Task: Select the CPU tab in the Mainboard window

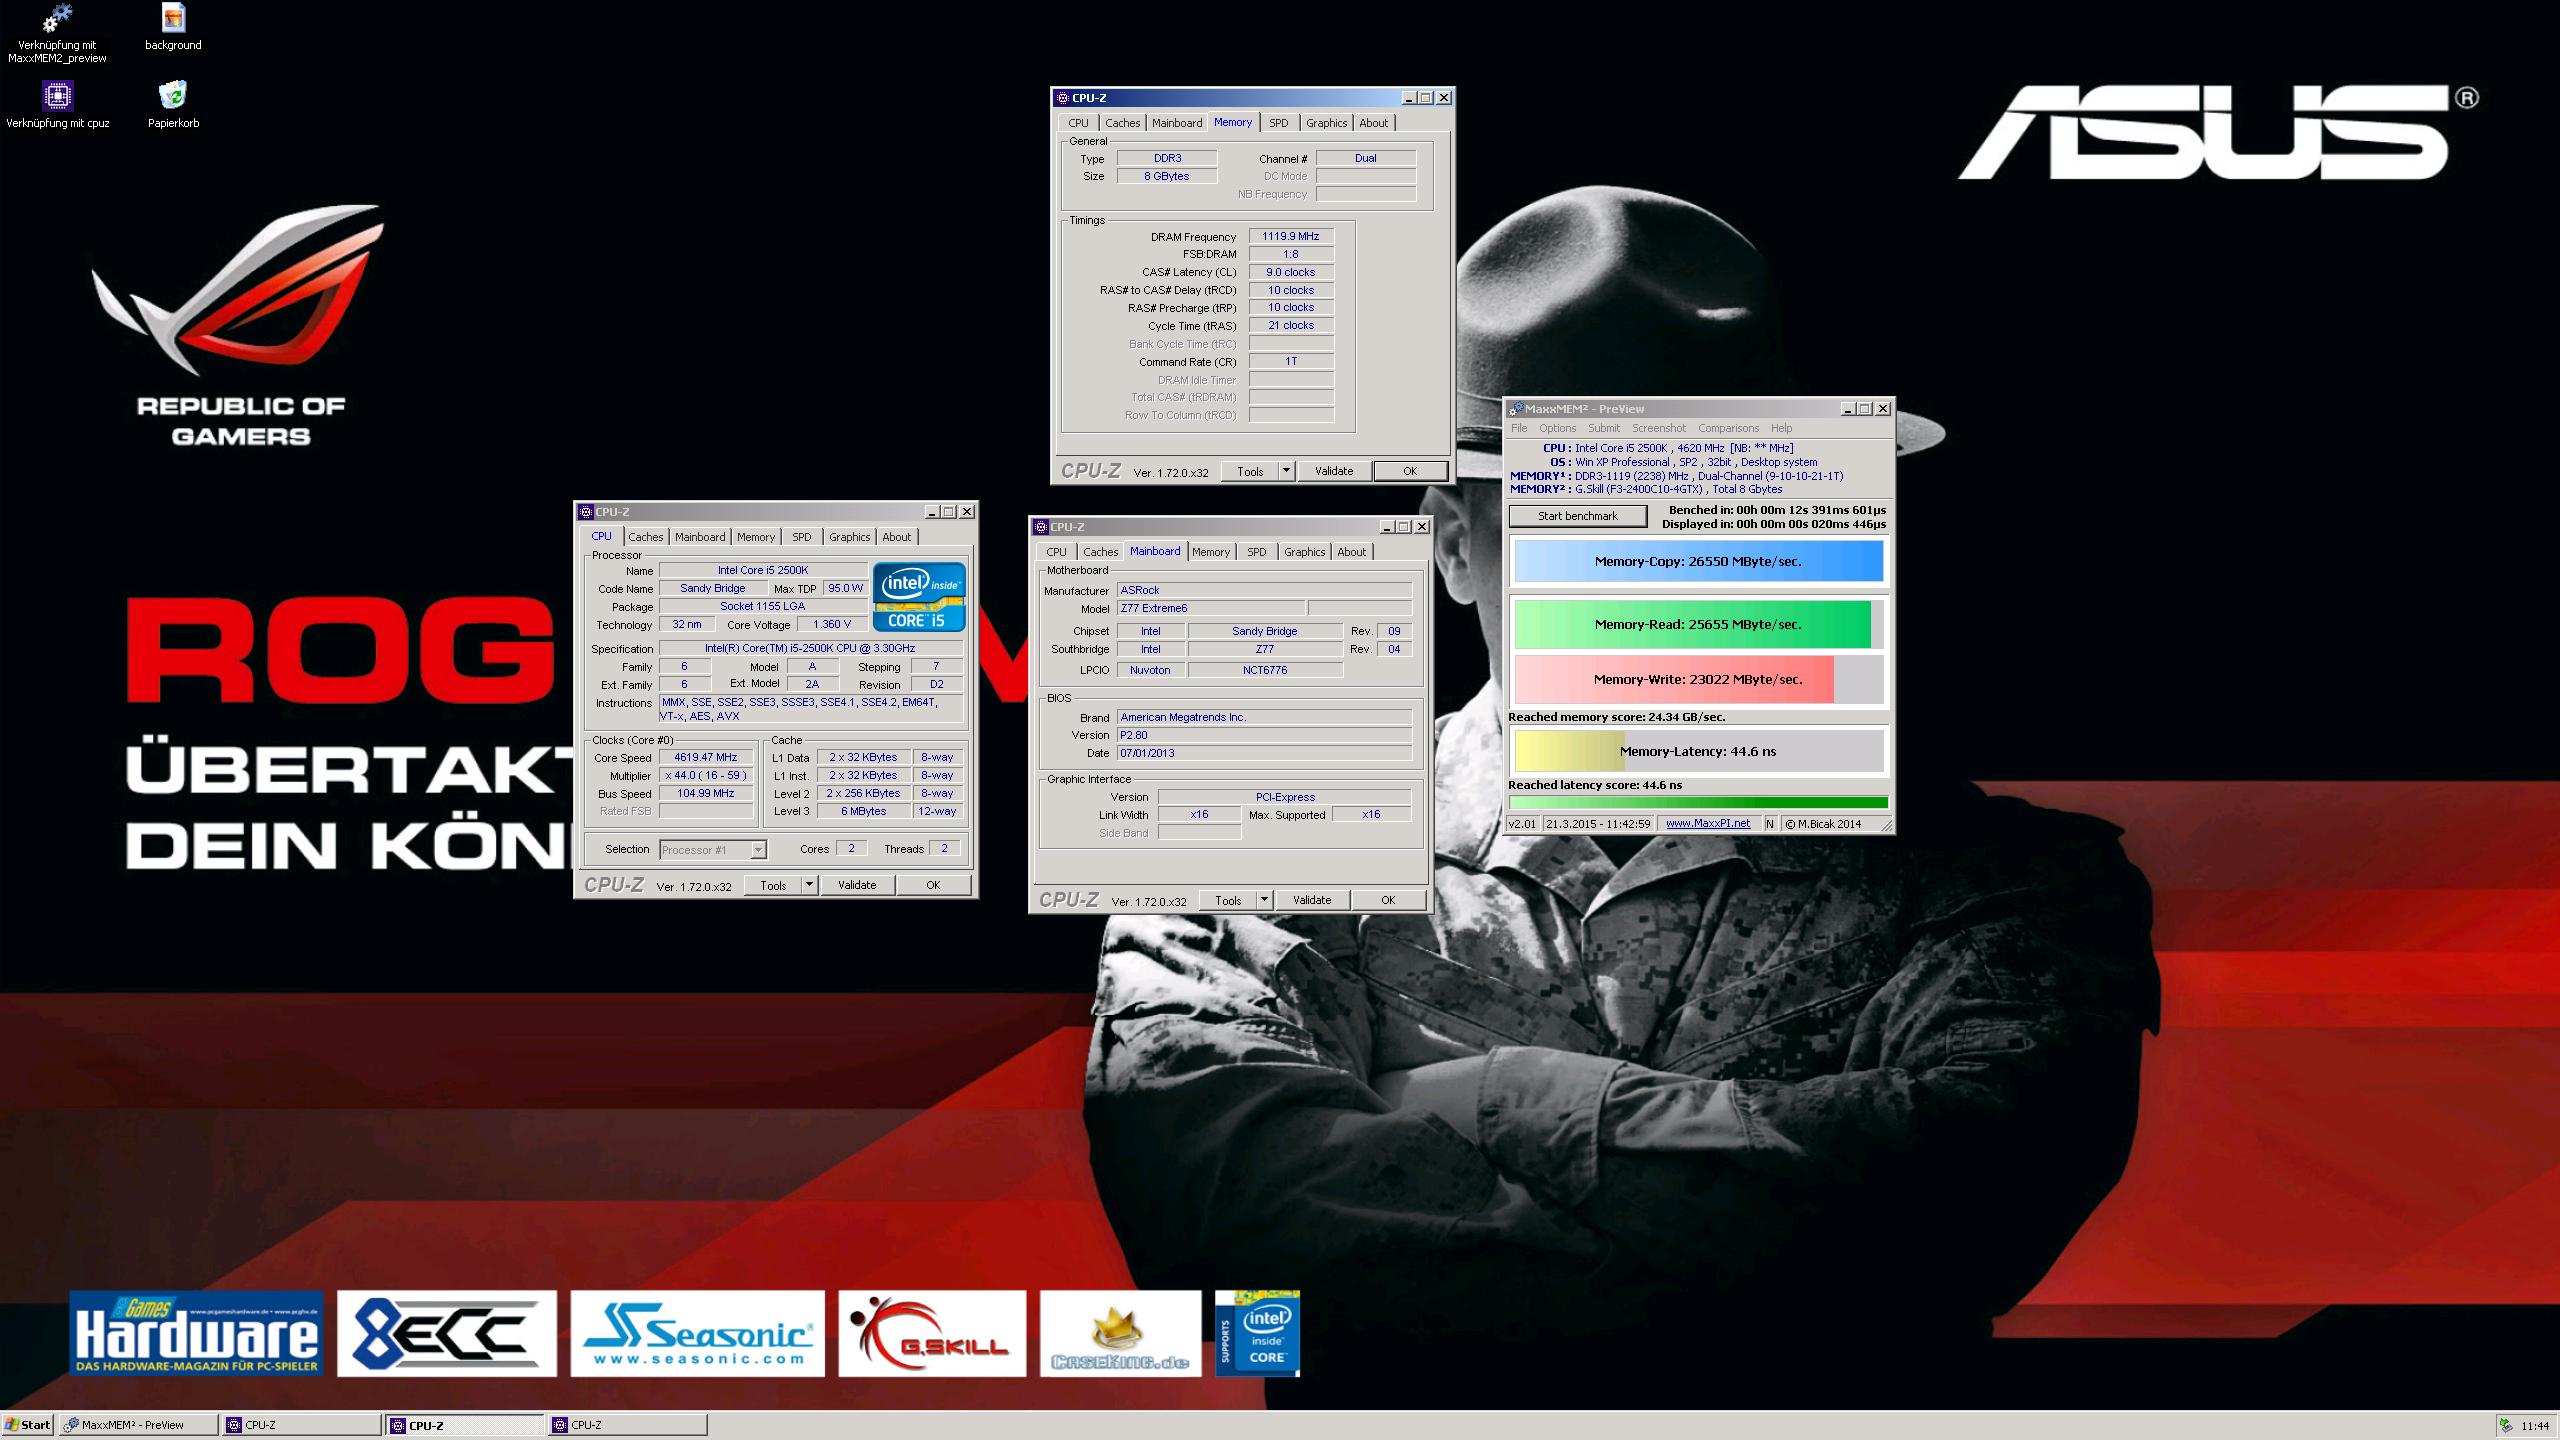Action: (x=1056, y=552)
